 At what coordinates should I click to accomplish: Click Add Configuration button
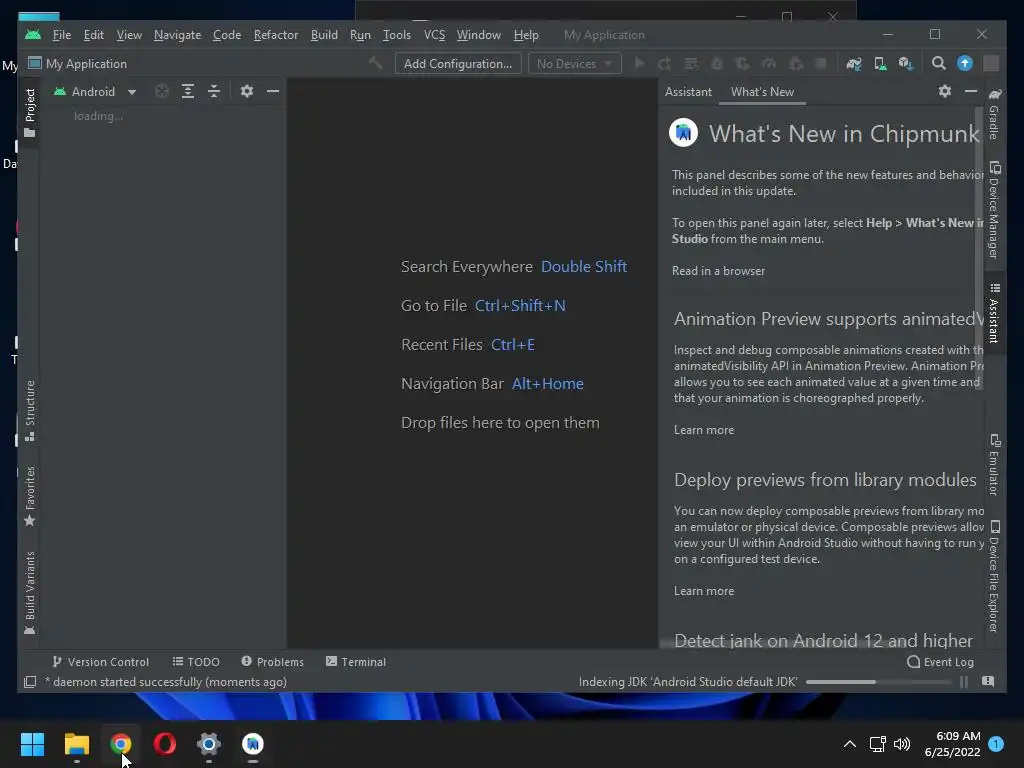point(458,63)
